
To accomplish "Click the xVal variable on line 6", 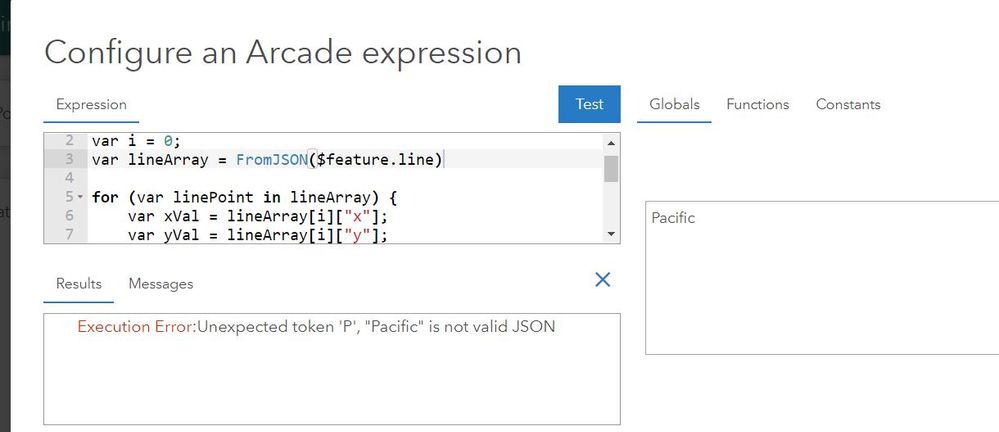I will pos(185,216).
